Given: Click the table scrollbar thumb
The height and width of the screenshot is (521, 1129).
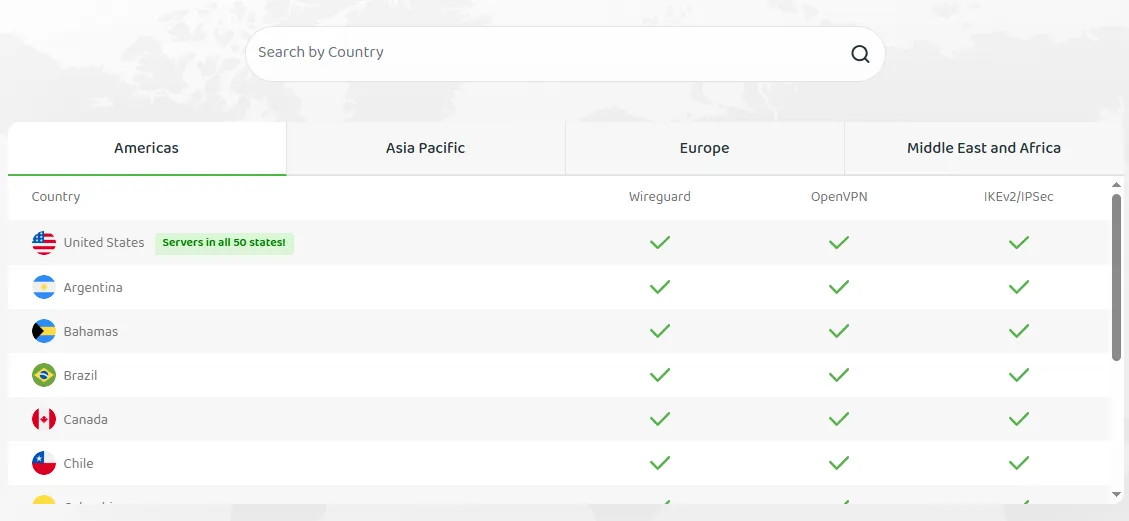Looking at the screenshot, I should (1117, 277).
